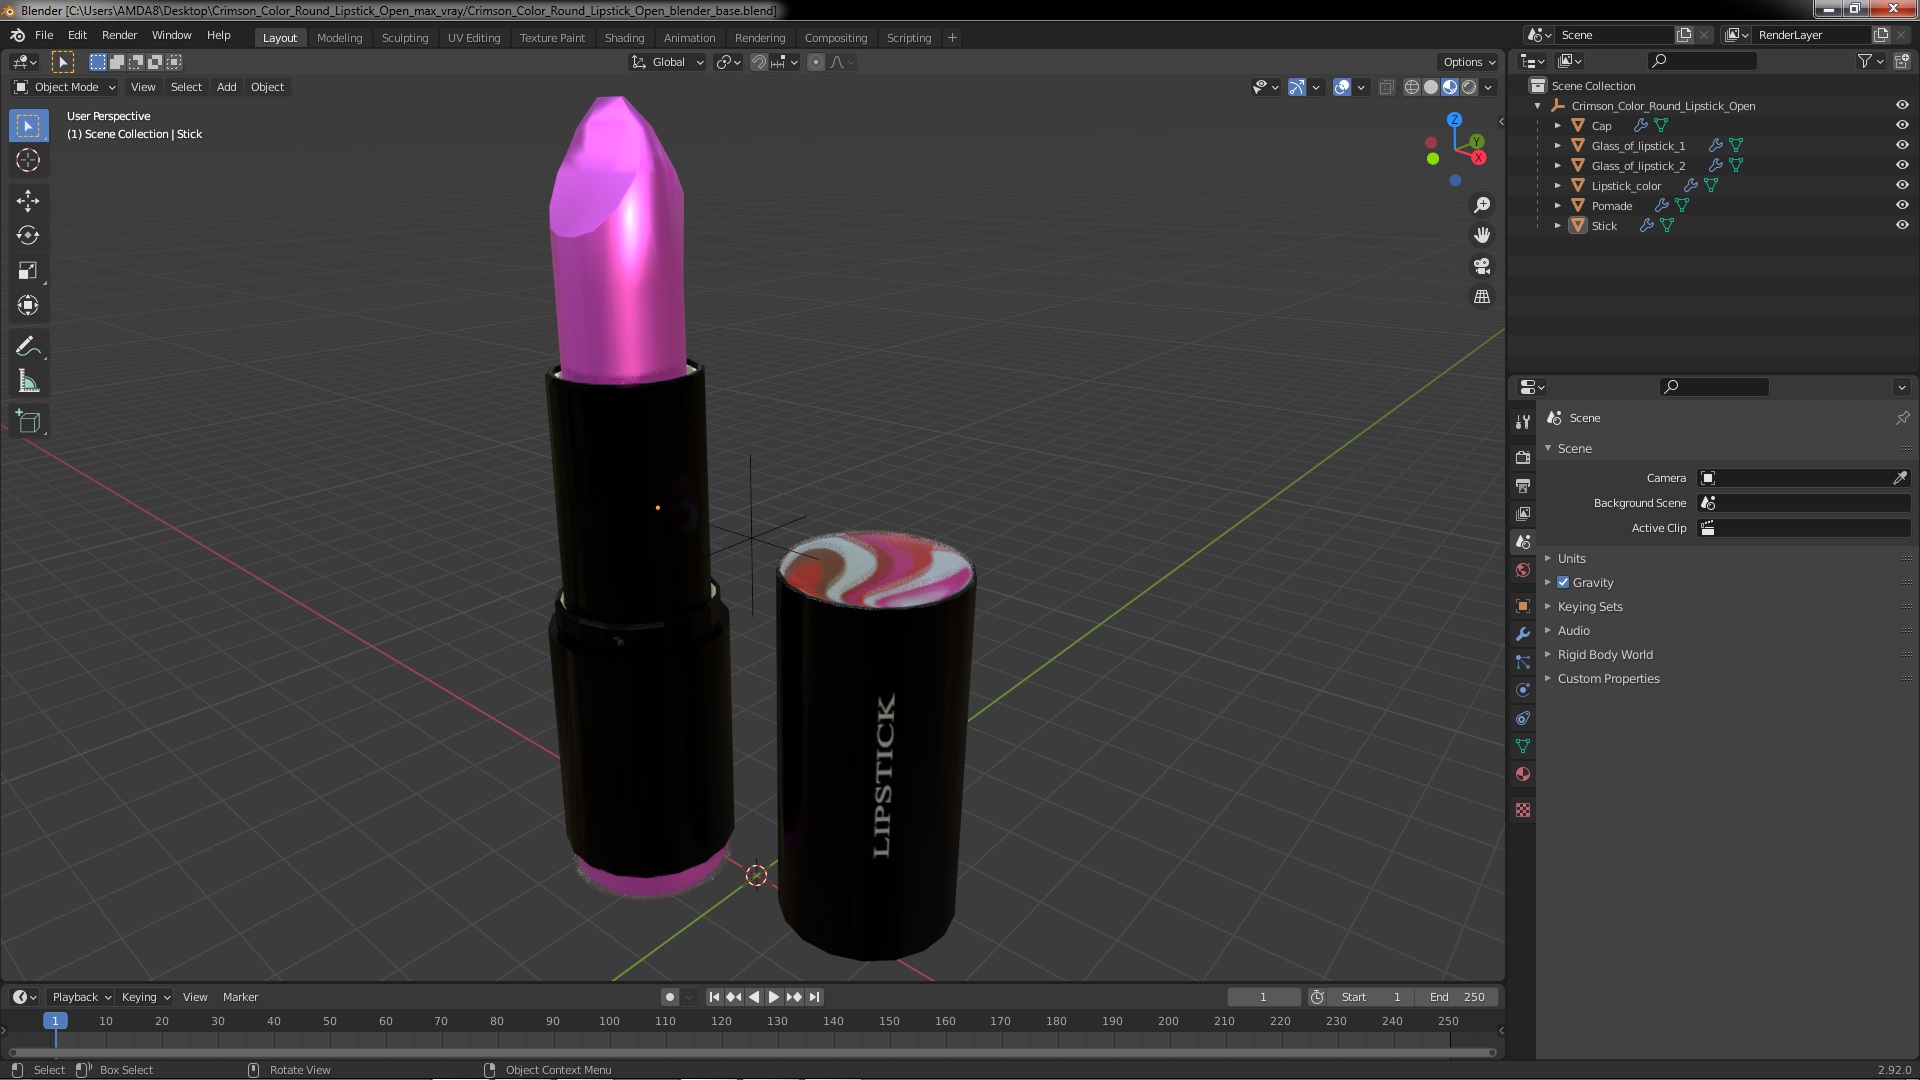Activate the Cursor tool
This screenshot has height=1080, width=1920.
point(28,160)
